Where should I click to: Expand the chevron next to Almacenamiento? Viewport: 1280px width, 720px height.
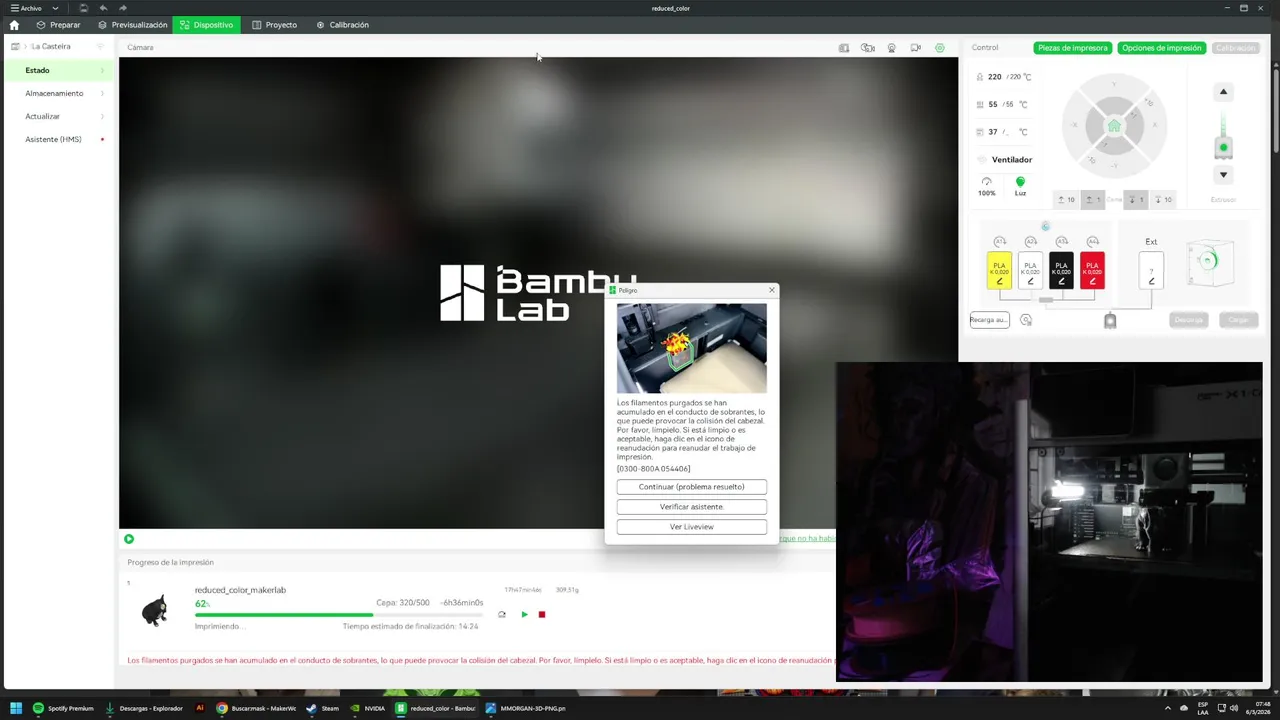(102, 93)
